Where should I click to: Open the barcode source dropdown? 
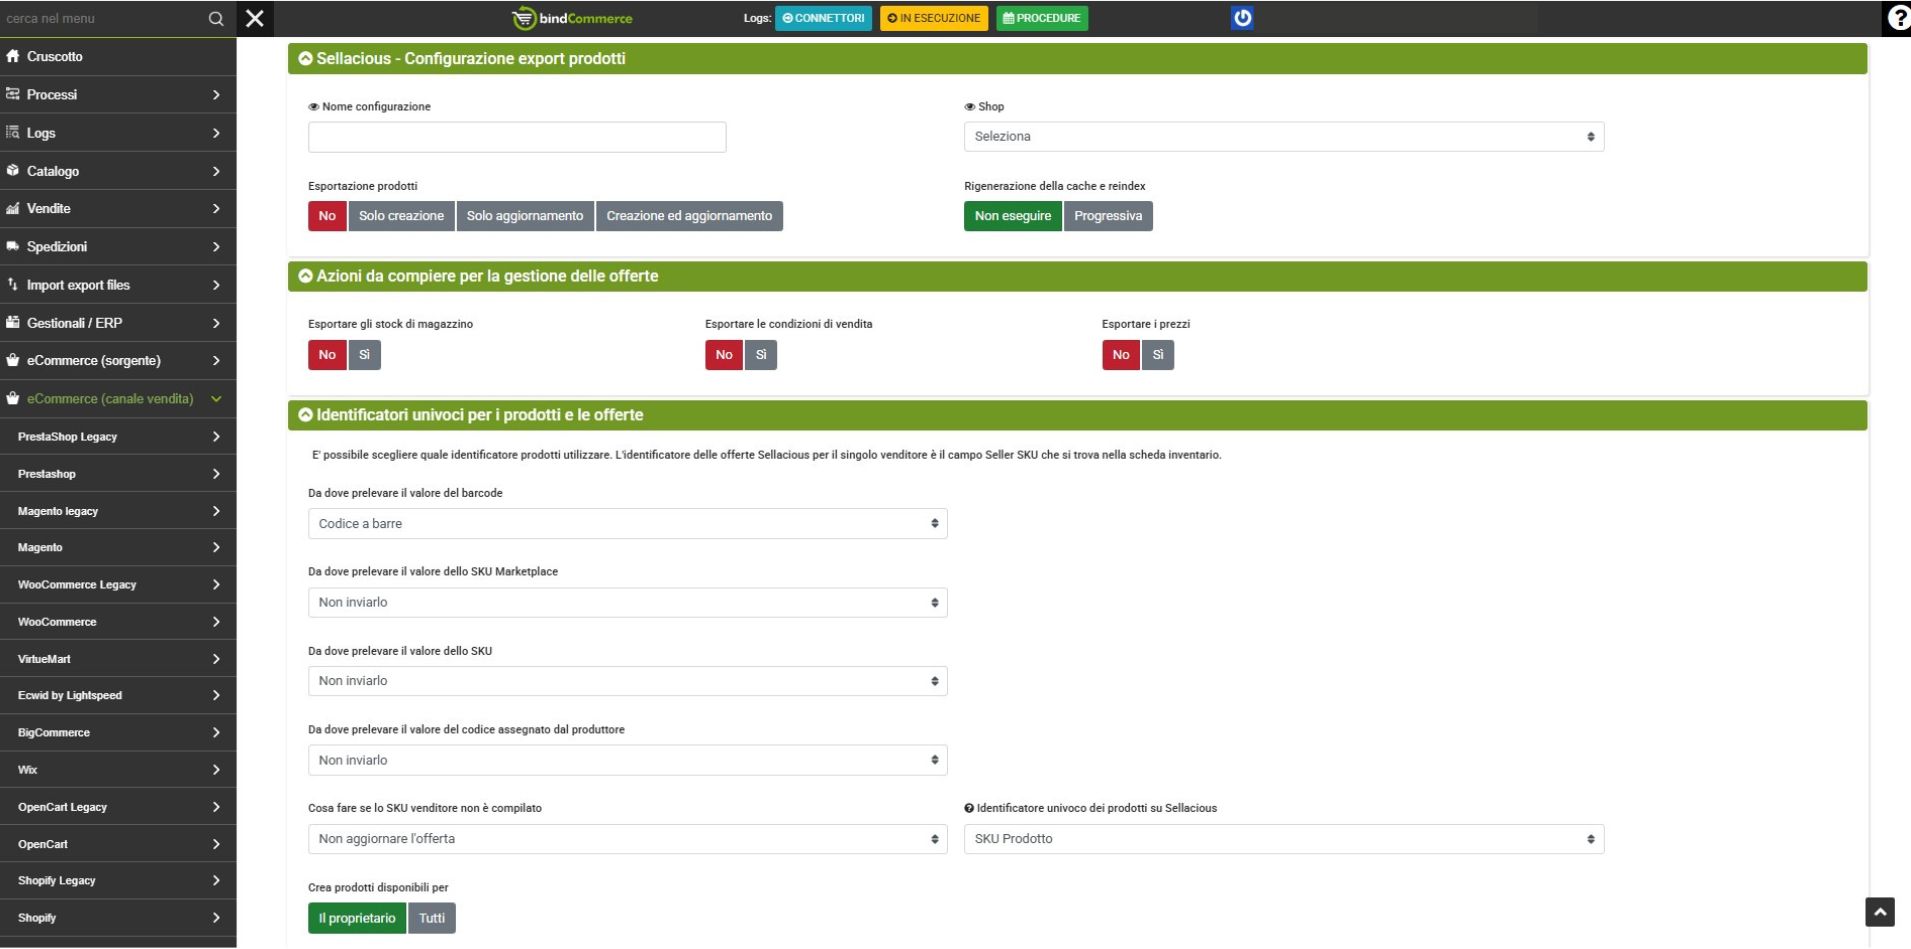pos(627,524)
